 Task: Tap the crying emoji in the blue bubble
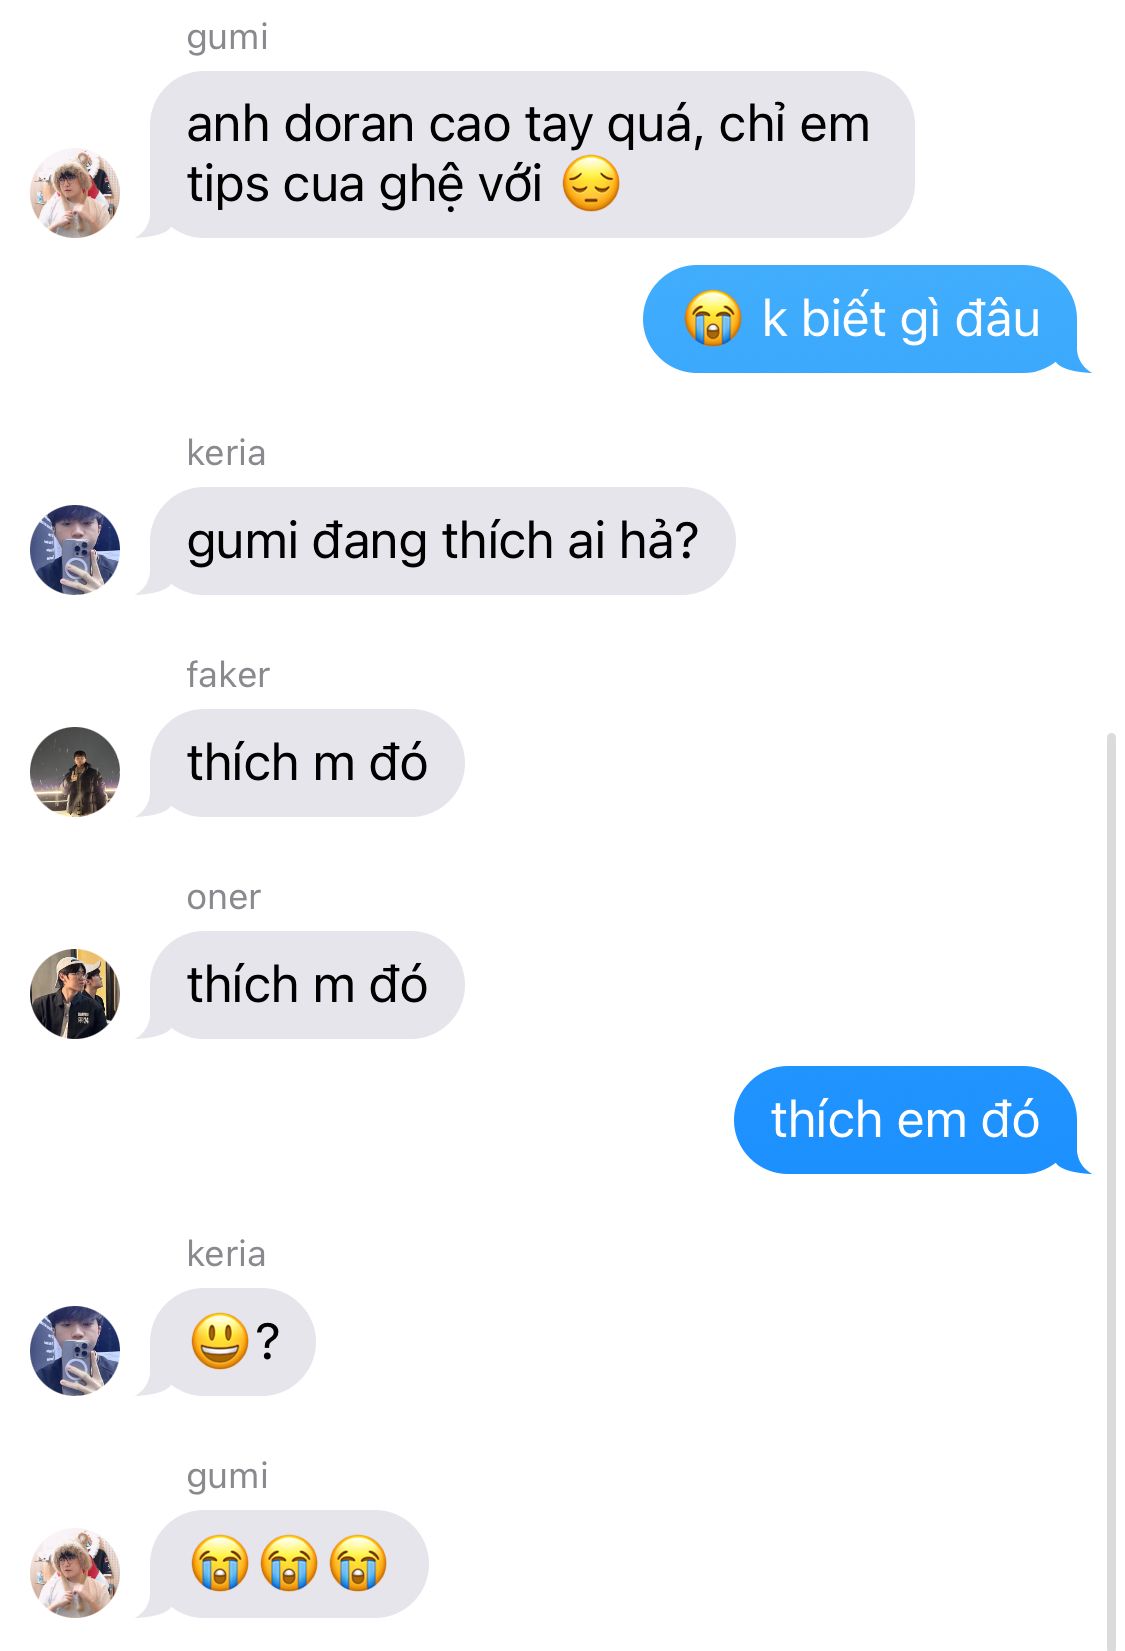(712, 319)
